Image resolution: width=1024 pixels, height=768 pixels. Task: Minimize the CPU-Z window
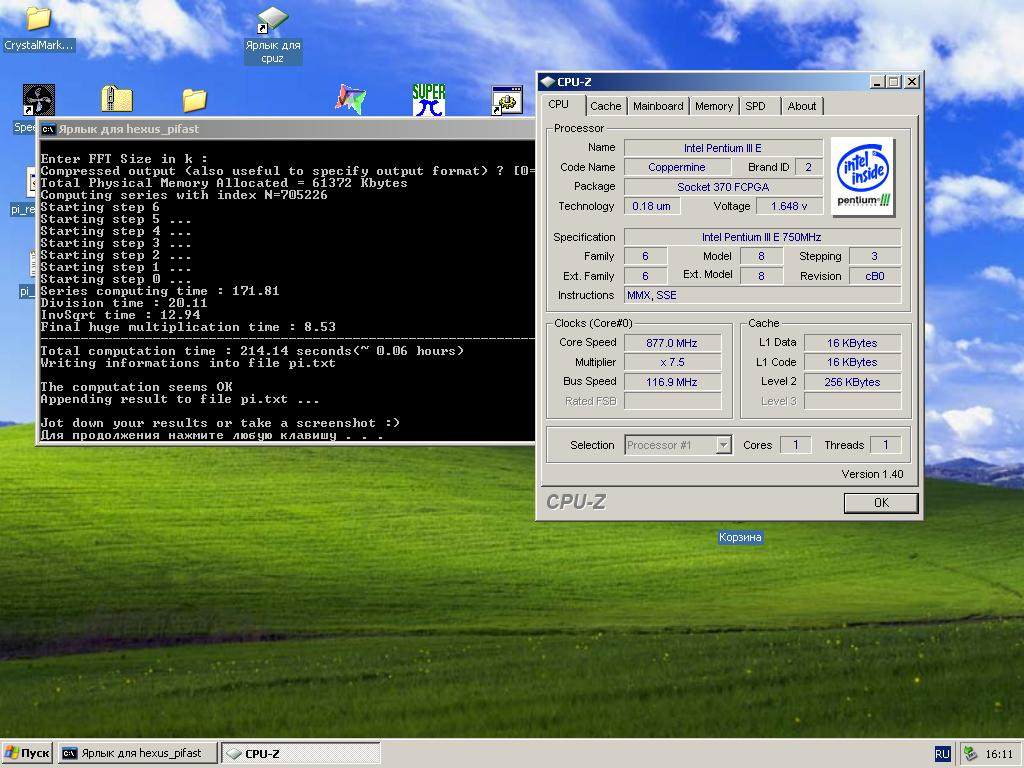coord(877,82)
